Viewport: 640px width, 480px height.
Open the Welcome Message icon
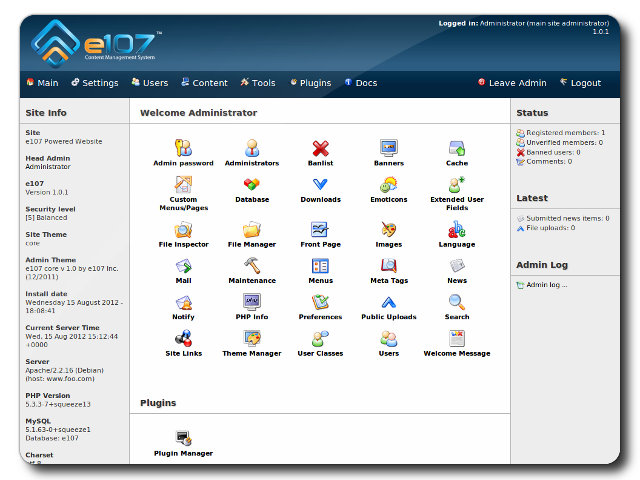click(457, 339)
